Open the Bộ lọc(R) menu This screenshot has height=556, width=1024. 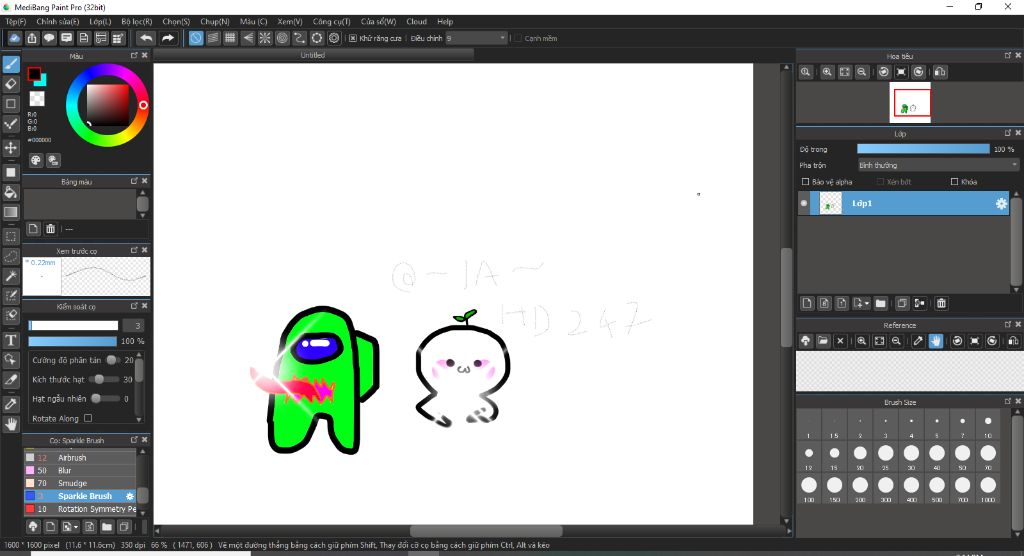[x=136, y=22]
